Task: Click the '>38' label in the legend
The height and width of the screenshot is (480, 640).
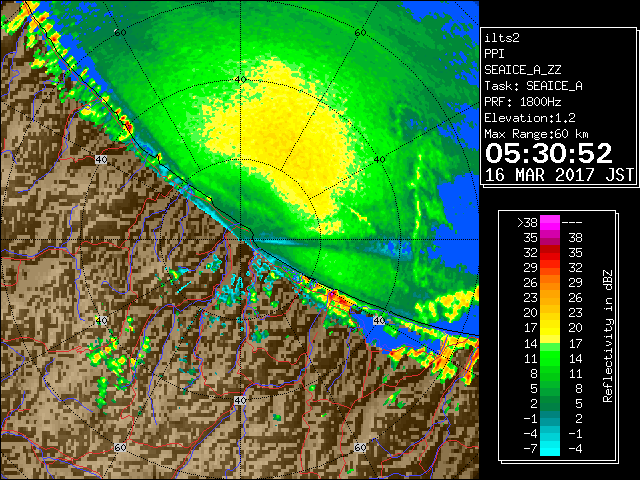Action: click(527, 223)
